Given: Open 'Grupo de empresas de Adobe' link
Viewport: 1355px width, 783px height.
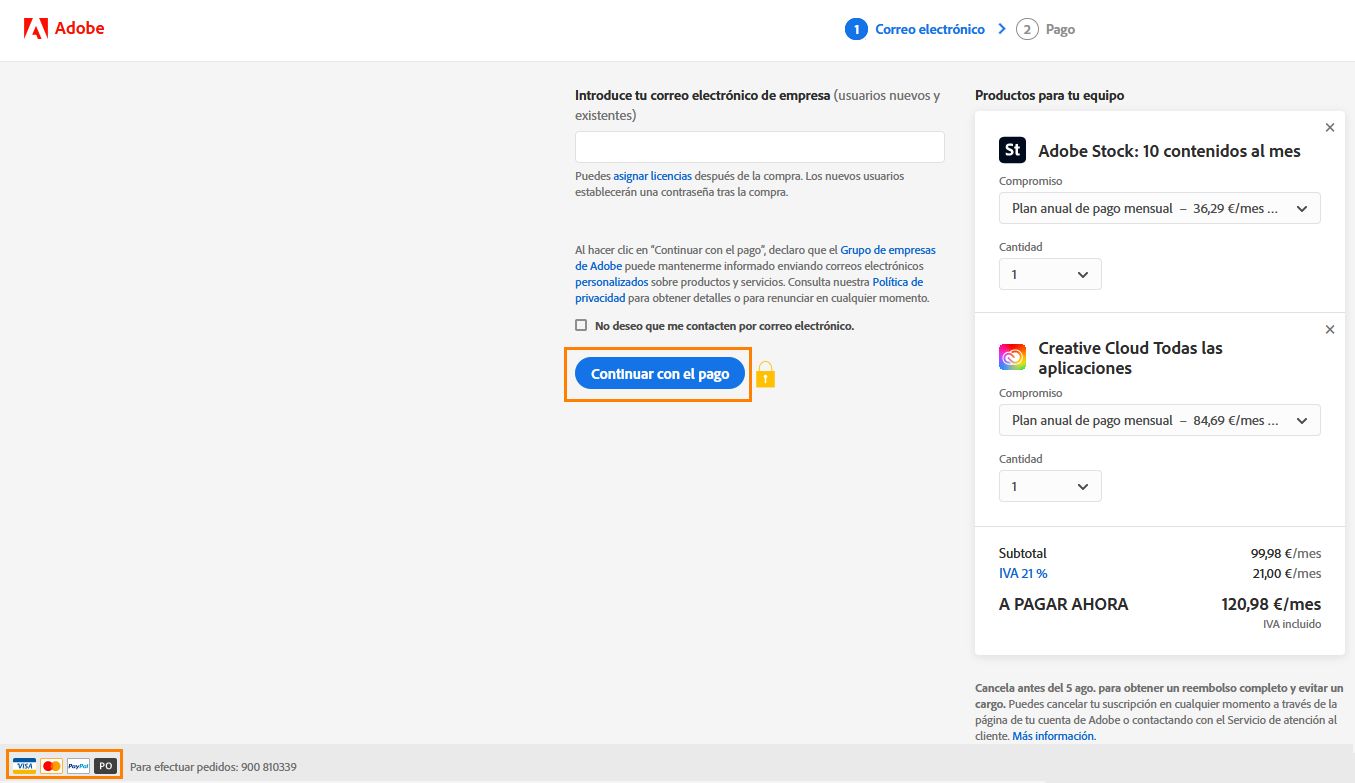Looking at the screenshot, I should pos(755,258).
